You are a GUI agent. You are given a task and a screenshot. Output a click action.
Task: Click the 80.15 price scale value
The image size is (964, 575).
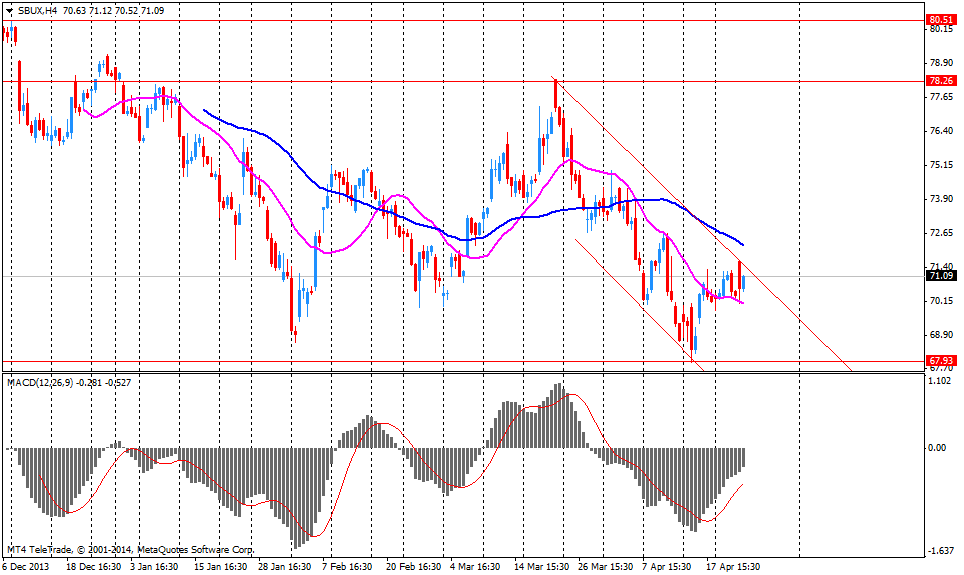pos(941,29)
